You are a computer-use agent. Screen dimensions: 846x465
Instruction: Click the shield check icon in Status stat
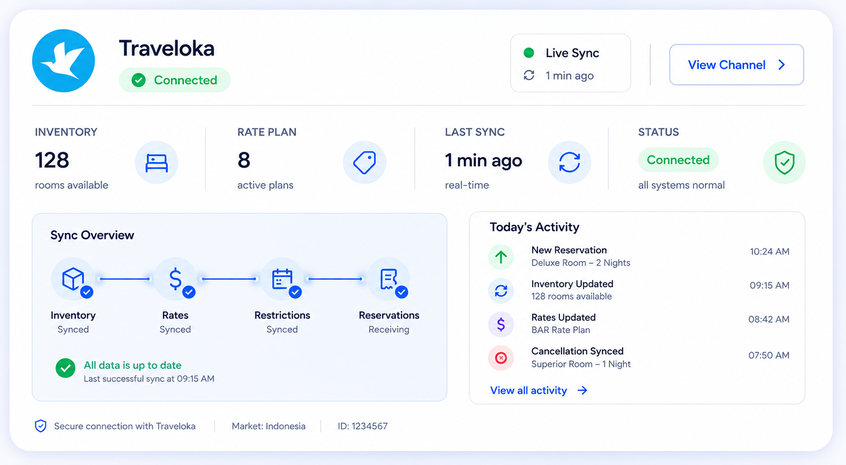[784, 162]
